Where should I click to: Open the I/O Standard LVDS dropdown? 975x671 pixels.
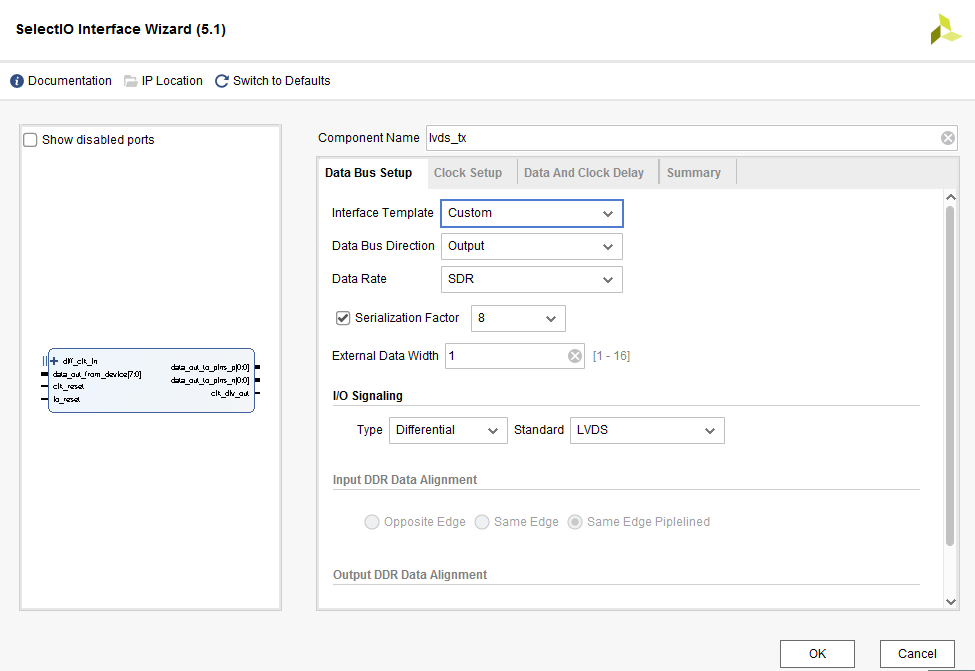pos(647,430)
